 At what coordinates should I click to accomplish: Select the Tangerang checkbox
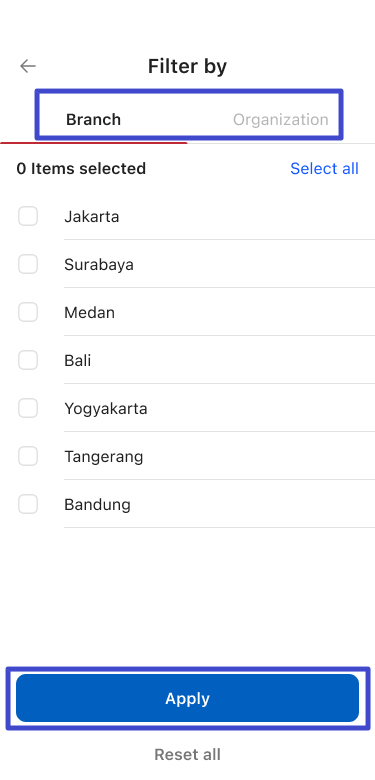point(28,456)
